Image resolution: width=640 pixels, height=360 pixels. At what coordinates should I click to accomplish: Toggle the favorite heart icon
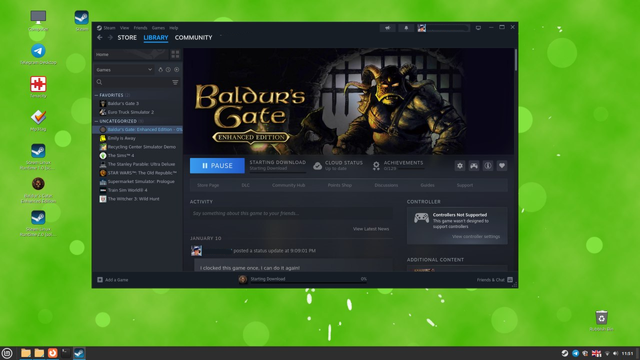tap(502, 166)
